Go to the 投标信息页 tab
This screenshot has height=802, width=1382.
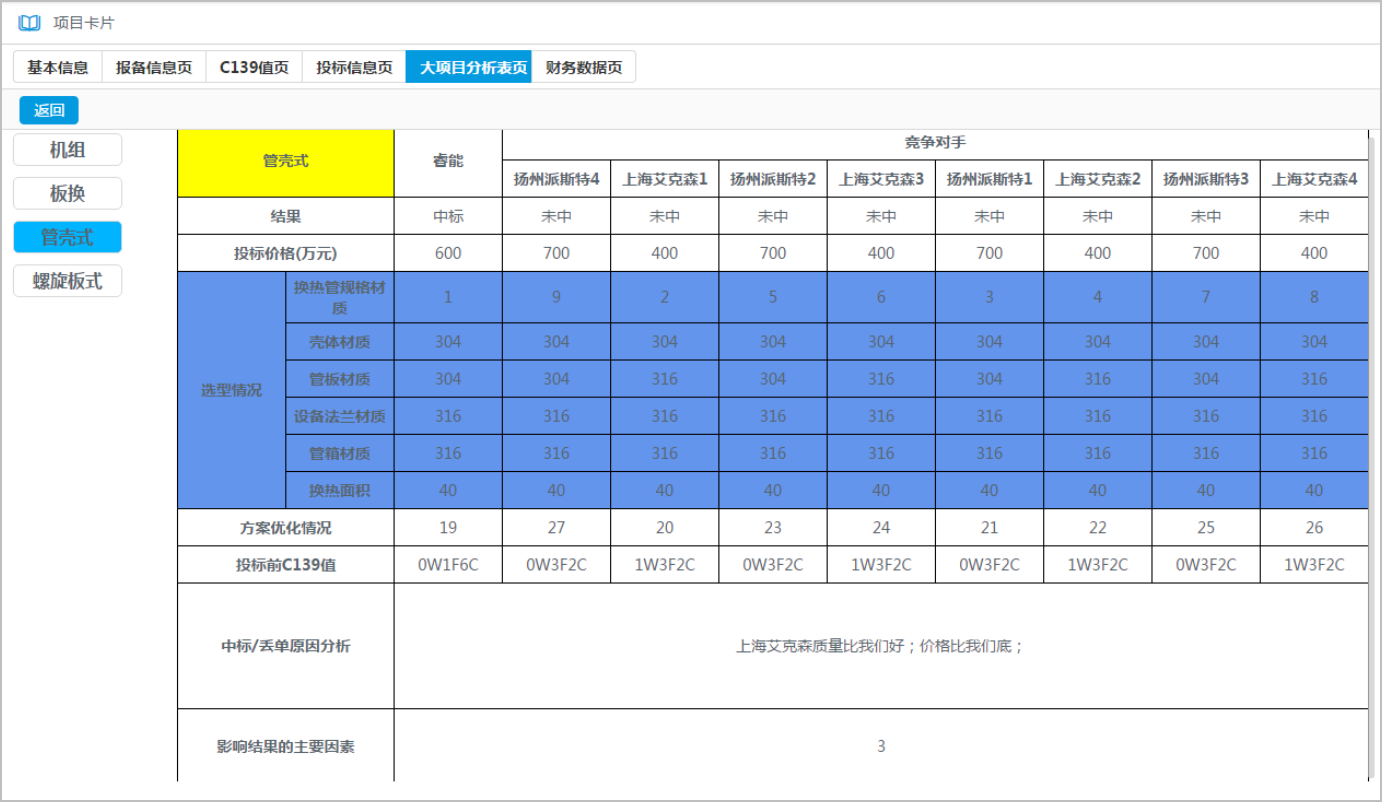[x=354, y=68]
